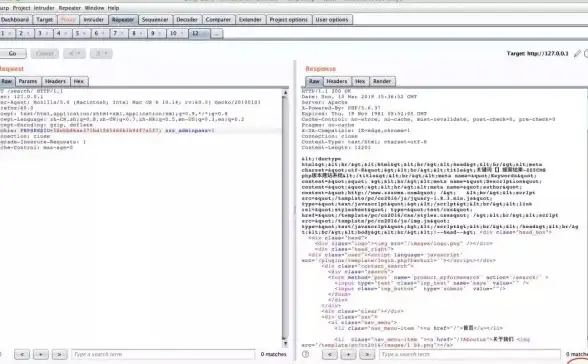Image resolution: width=588 pixels, height=364 pixels.
Task: Click the response search previous-match arrow
Action: [x=330, y=354]
